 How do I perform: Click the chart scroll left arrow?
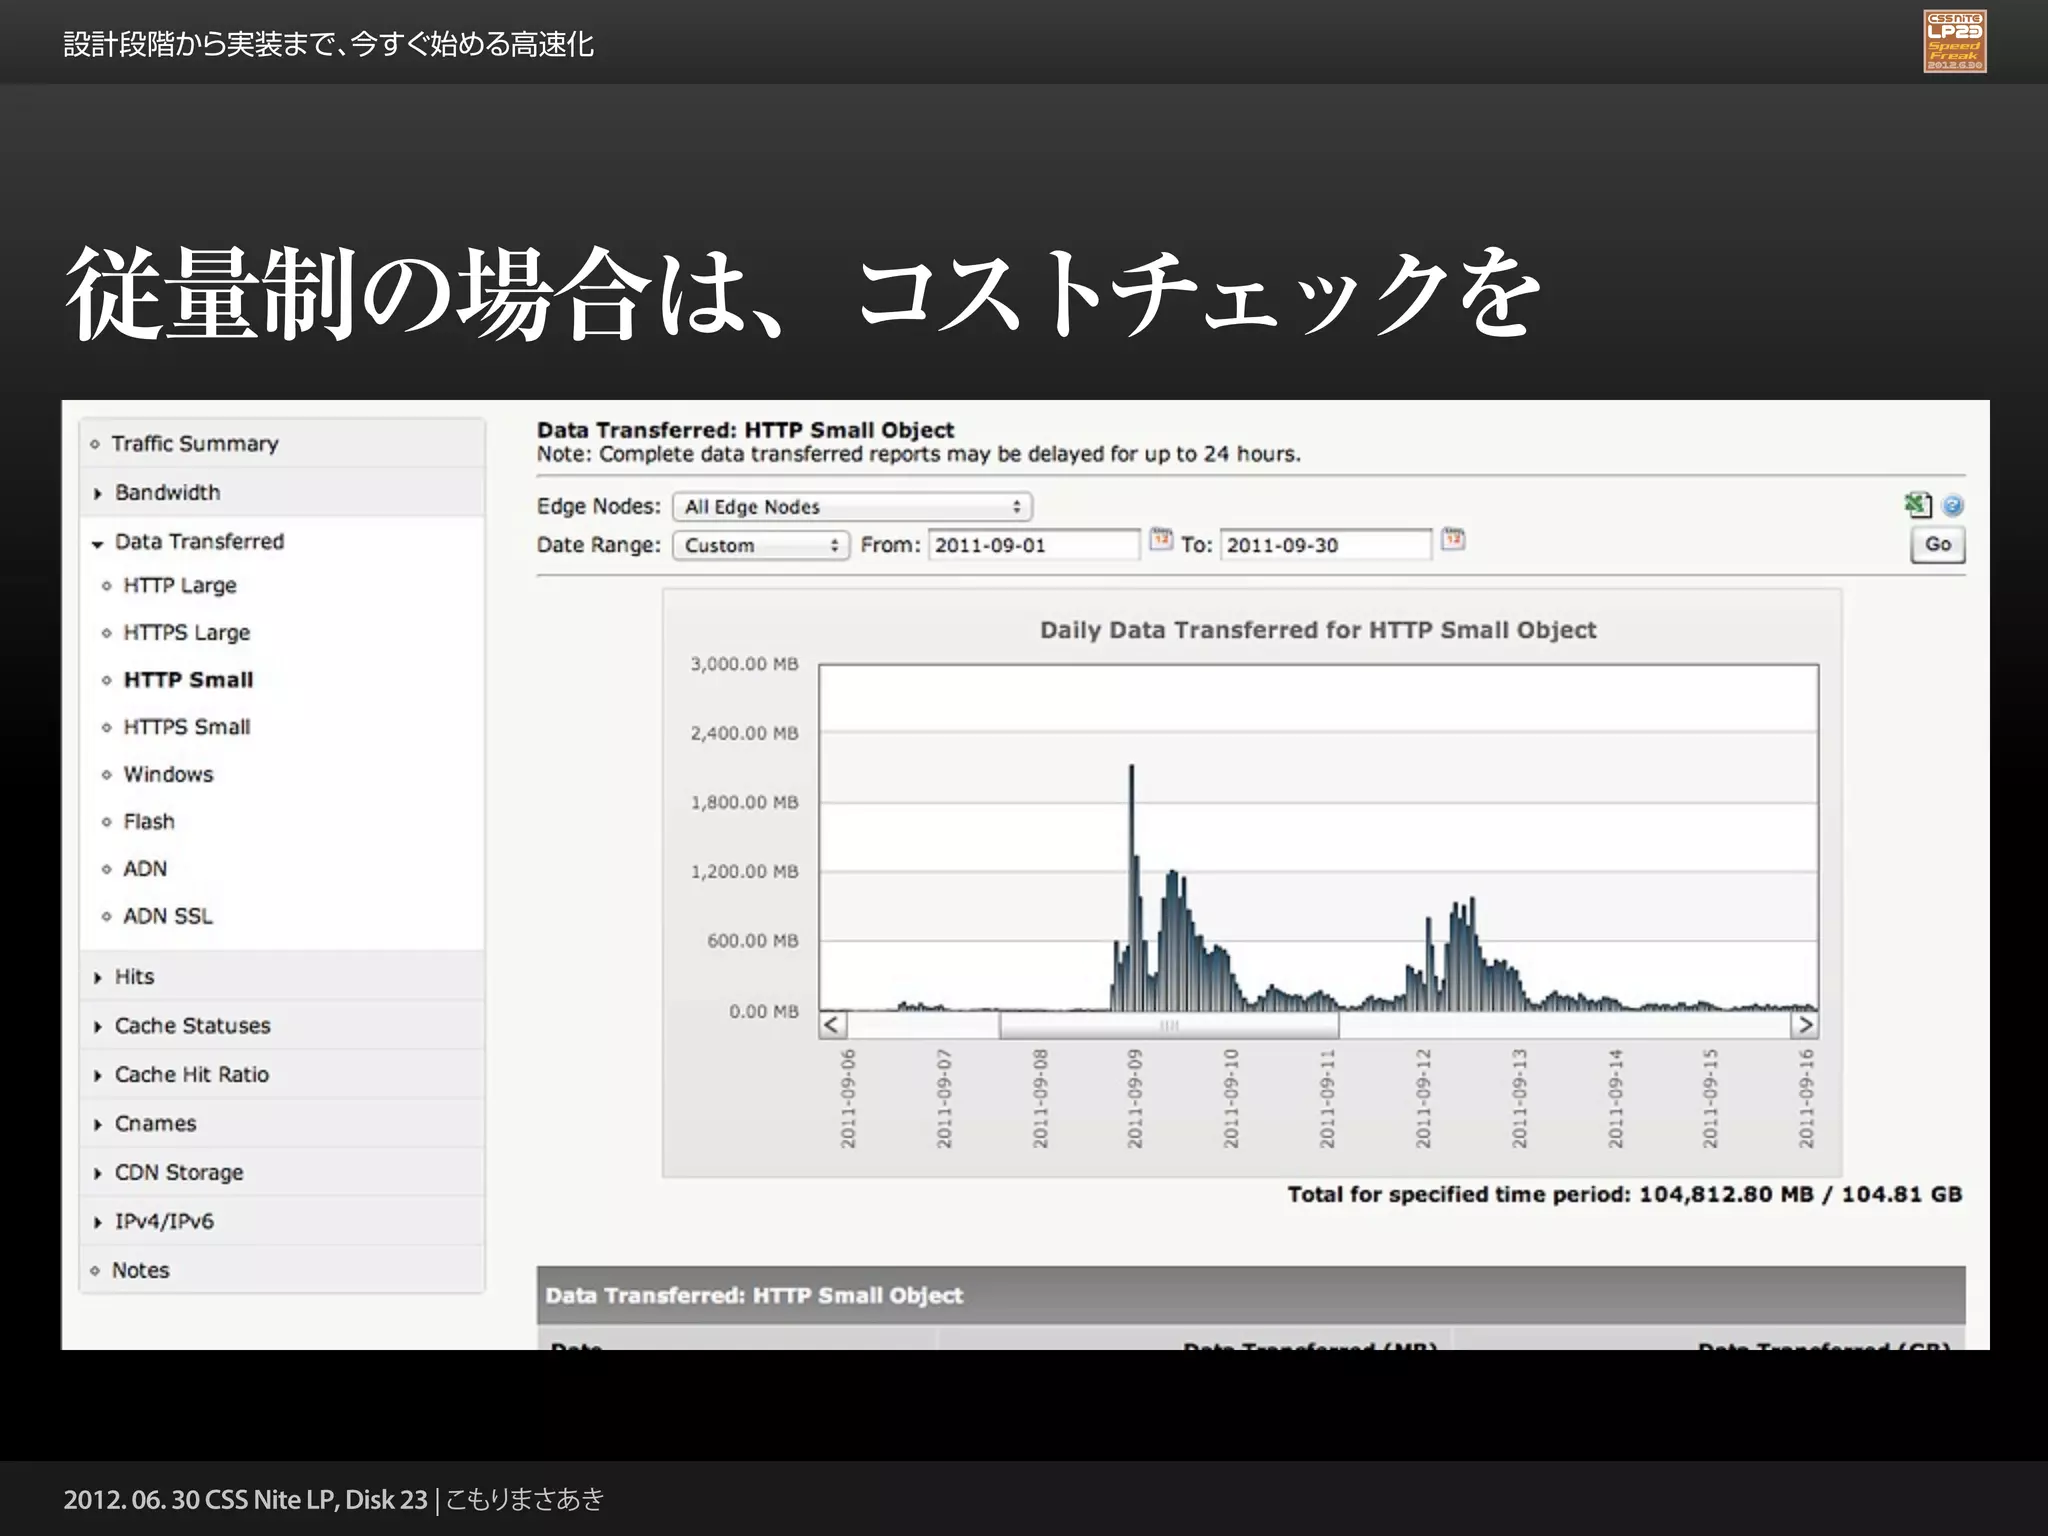(x=833, y=1025)
